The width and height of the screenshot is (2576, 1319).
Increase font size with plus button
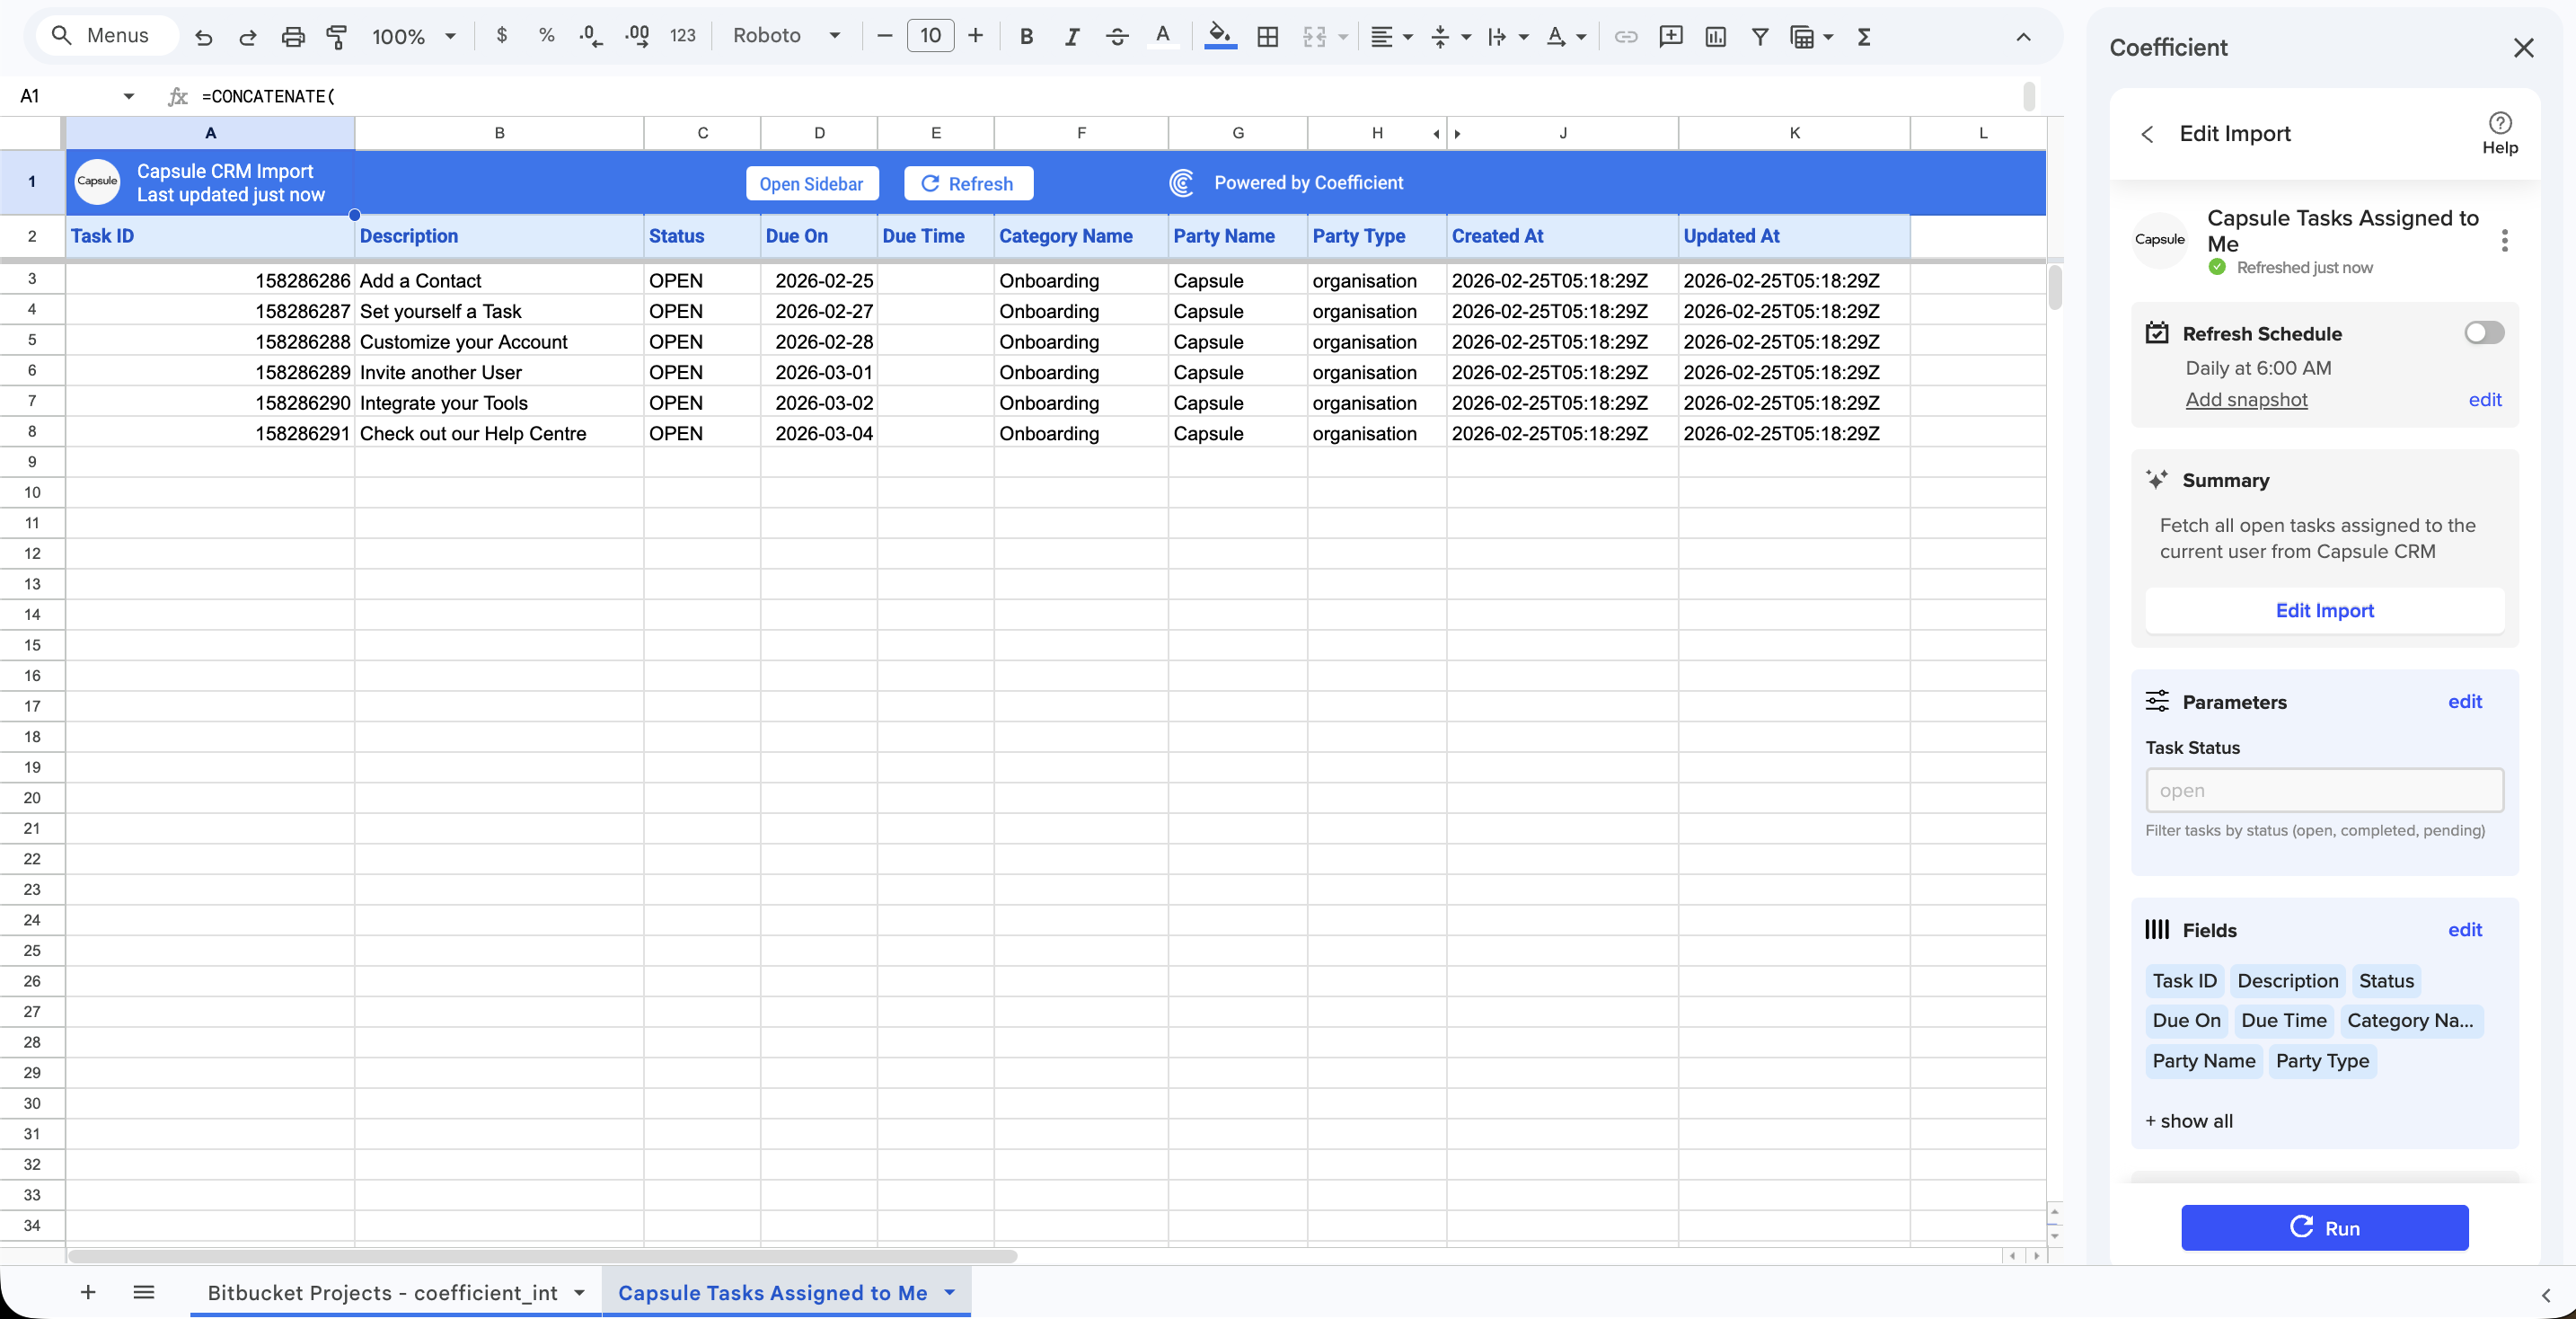pos(976,37)
